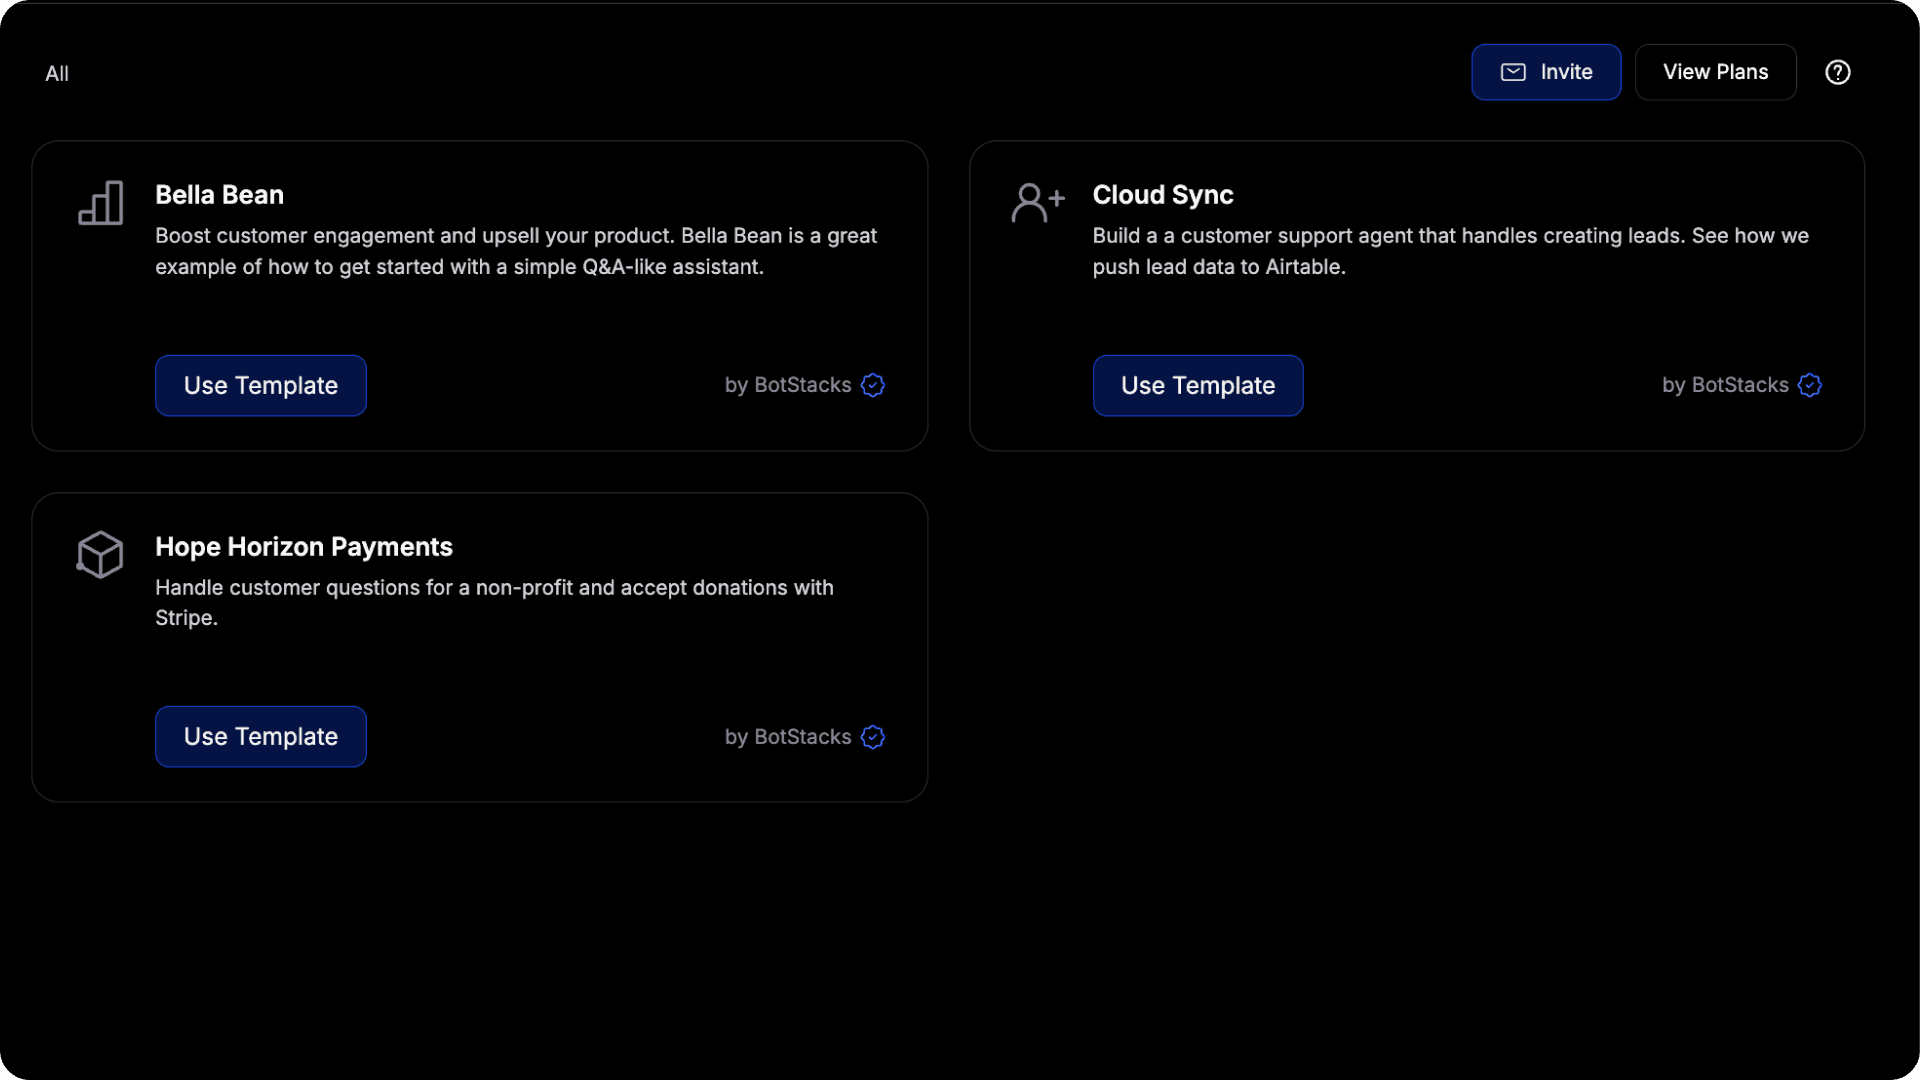Click the Cloud Sync add-user icon
The image size is (1920, 1080).
tap(1037, 202)
